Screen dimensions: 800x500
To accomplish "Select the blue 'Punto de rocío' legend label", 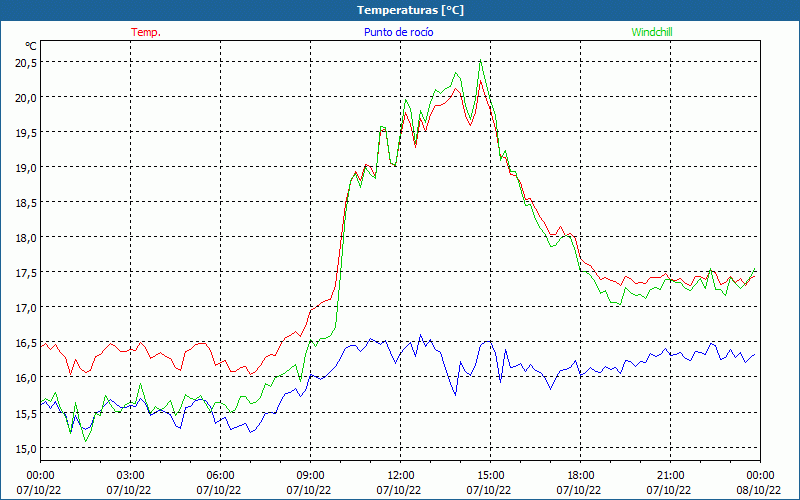I will pos(398,32).
